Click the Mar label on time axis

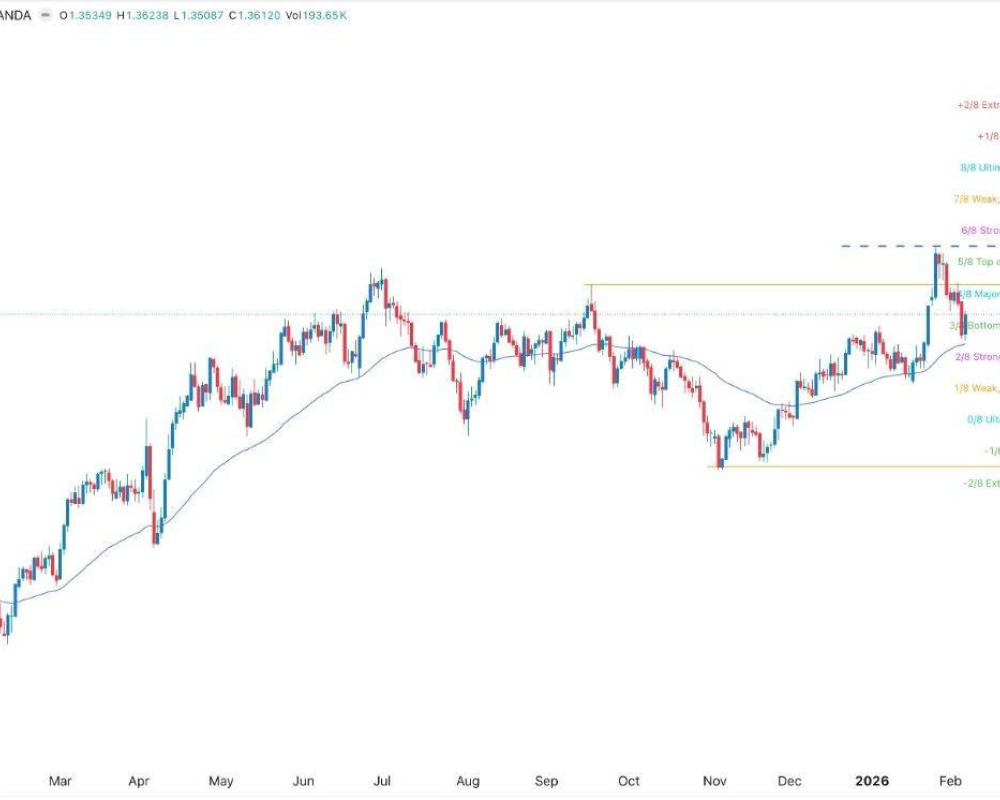click(x=60, y=780)
